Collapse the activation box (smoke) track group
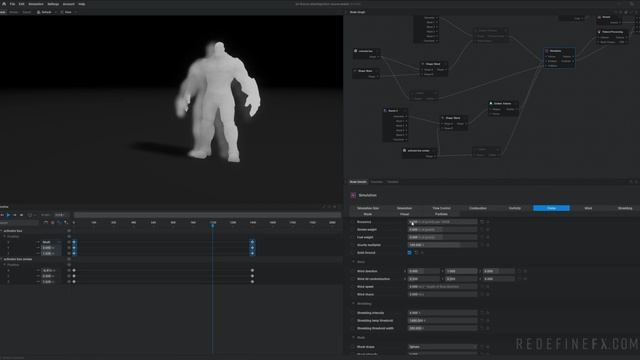This screenshot has width=640, height=360. [1, 259]
